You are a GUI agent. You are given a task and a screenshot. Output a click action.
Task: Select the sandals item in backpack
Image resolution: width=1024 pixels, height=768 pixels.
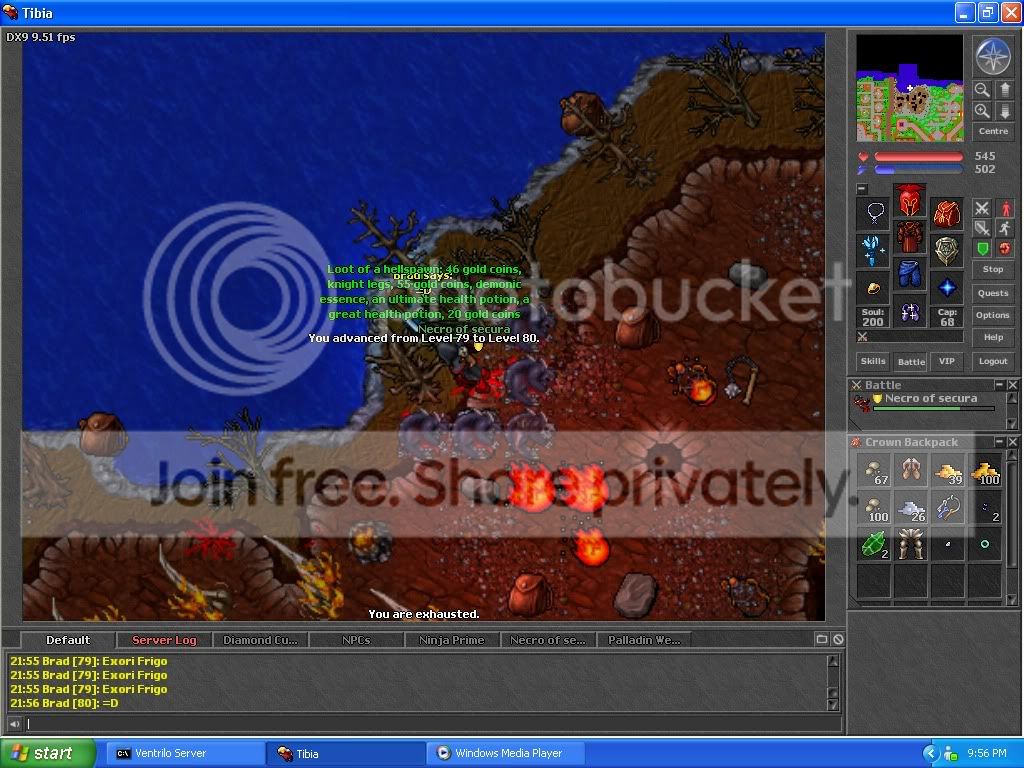910,470
